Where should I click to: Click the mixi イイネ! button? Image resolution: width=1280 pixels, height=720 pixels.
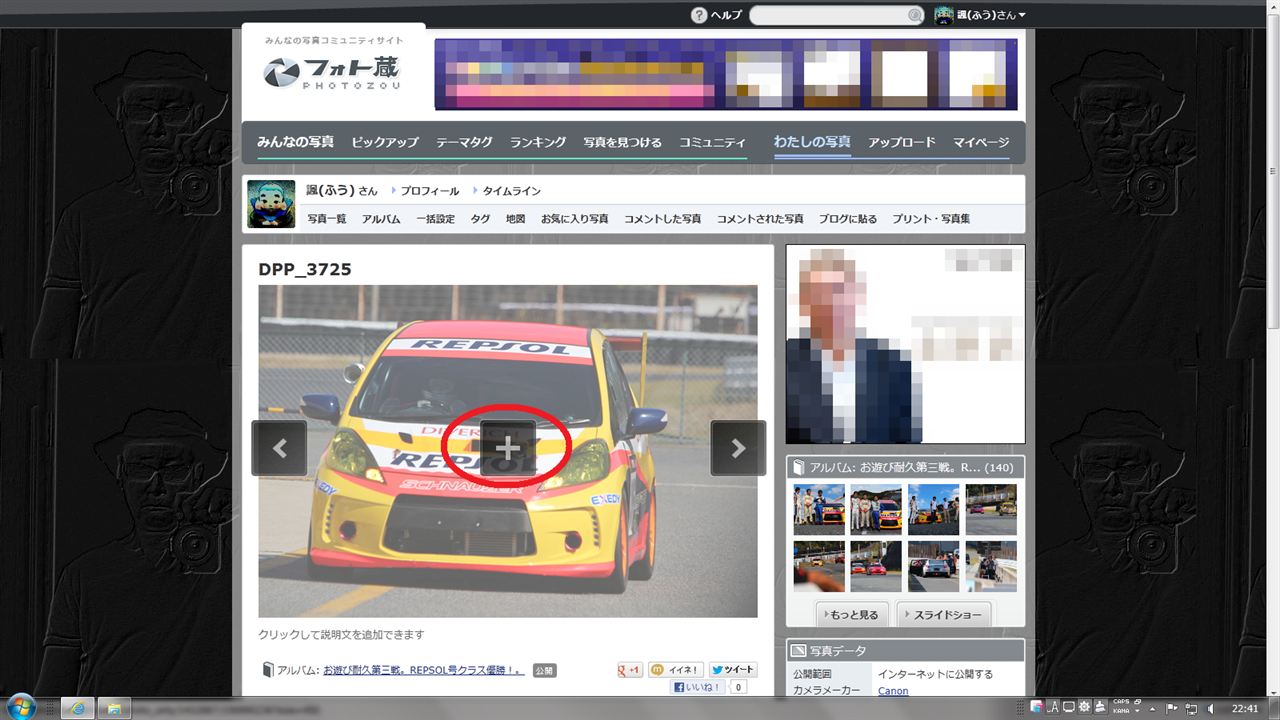coord(676,670)
